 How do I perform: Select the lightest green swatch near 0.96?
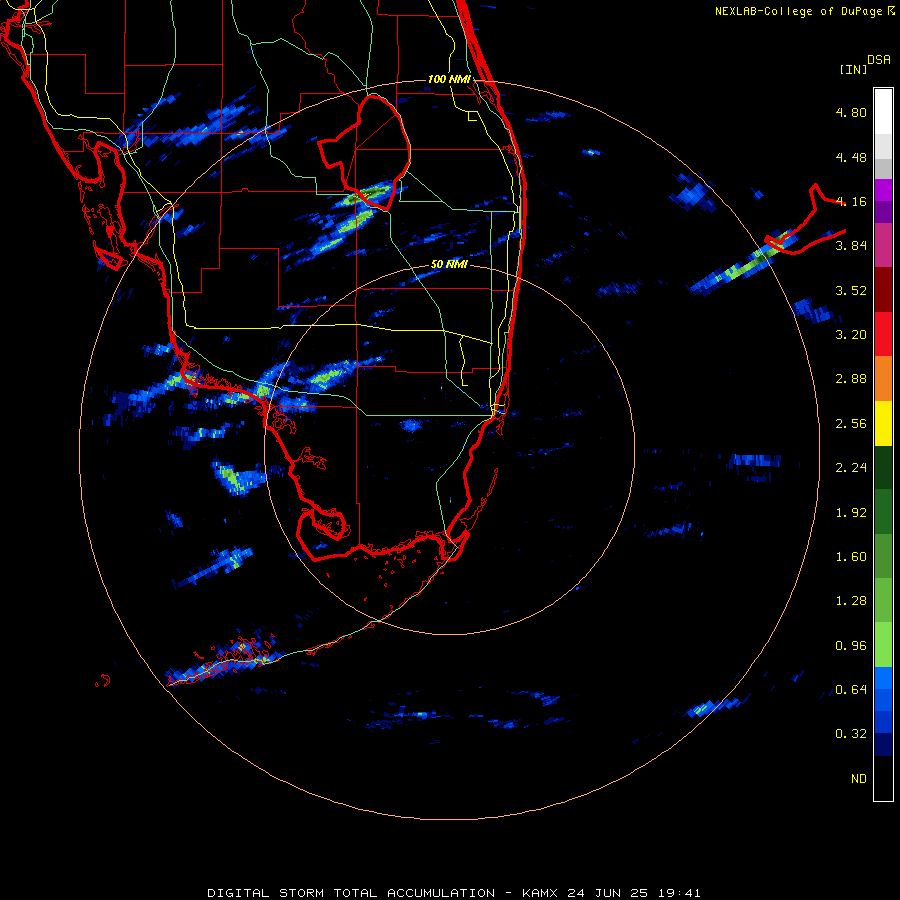pos(883,645)
